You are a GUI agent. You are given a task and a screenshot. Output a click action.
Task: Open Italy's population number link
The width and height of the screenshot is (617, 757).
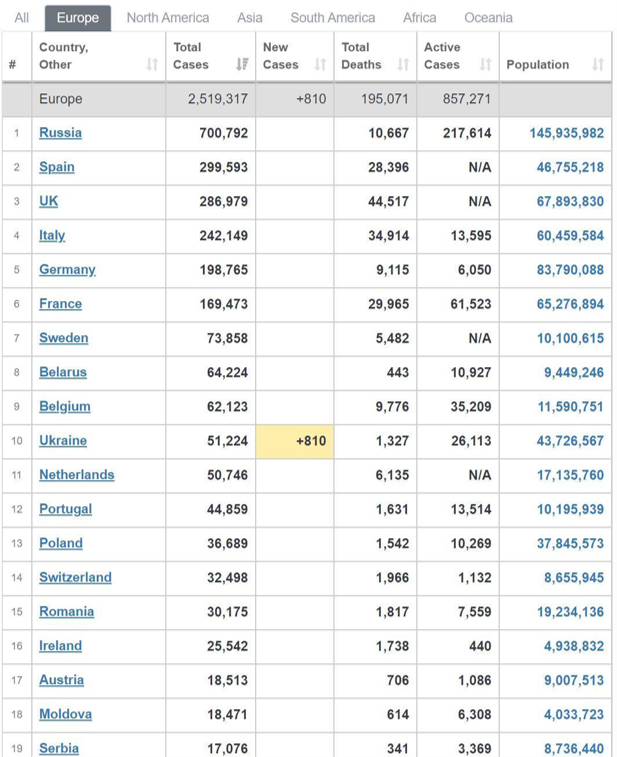click(570, 236)
